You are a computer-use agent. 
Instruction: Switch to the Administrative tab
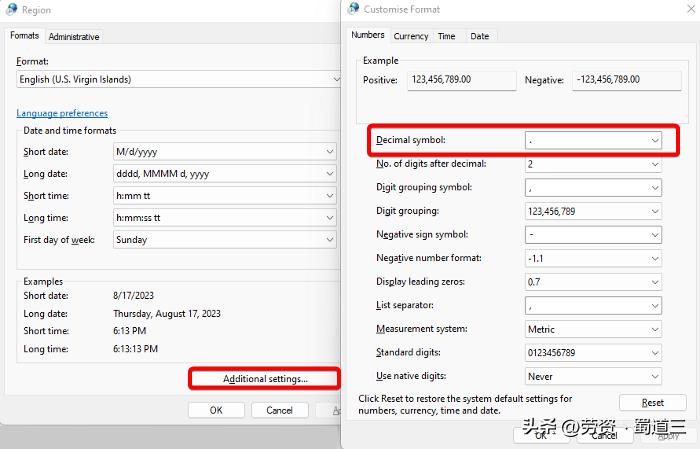pyautogui.click(x=74, y=37)
